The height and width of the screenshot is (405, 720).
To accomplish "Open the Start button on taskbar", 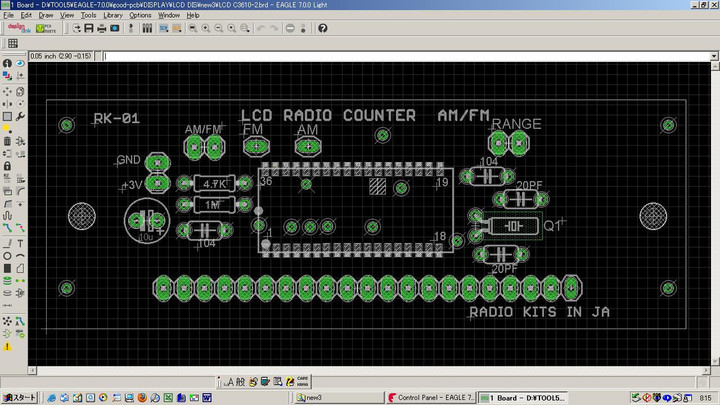I will (19, 397).
